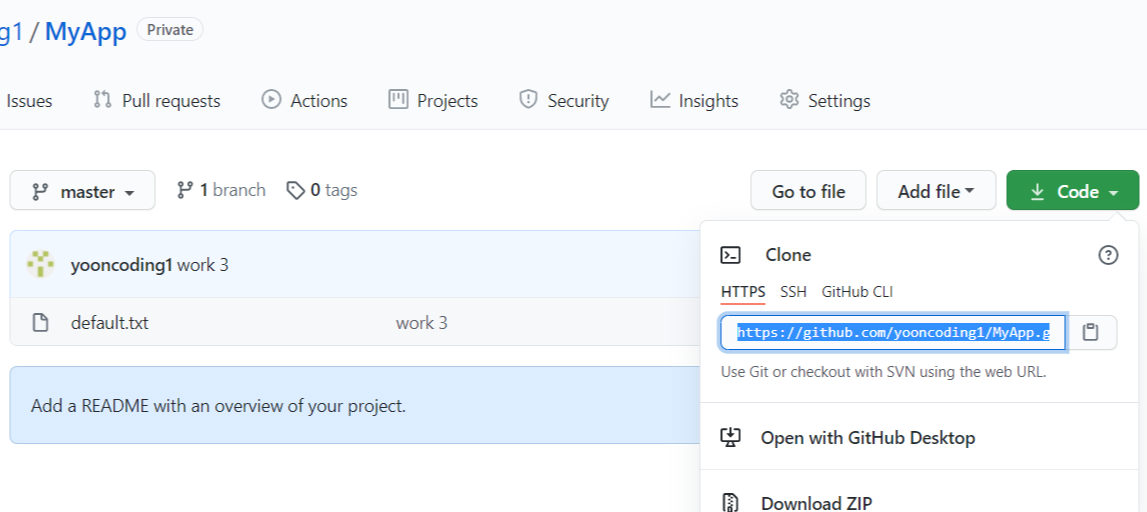Viewport: 1147px width, 512px height.
Task: Click the file icon beside default.txt
Action: [x=40, y=323]
